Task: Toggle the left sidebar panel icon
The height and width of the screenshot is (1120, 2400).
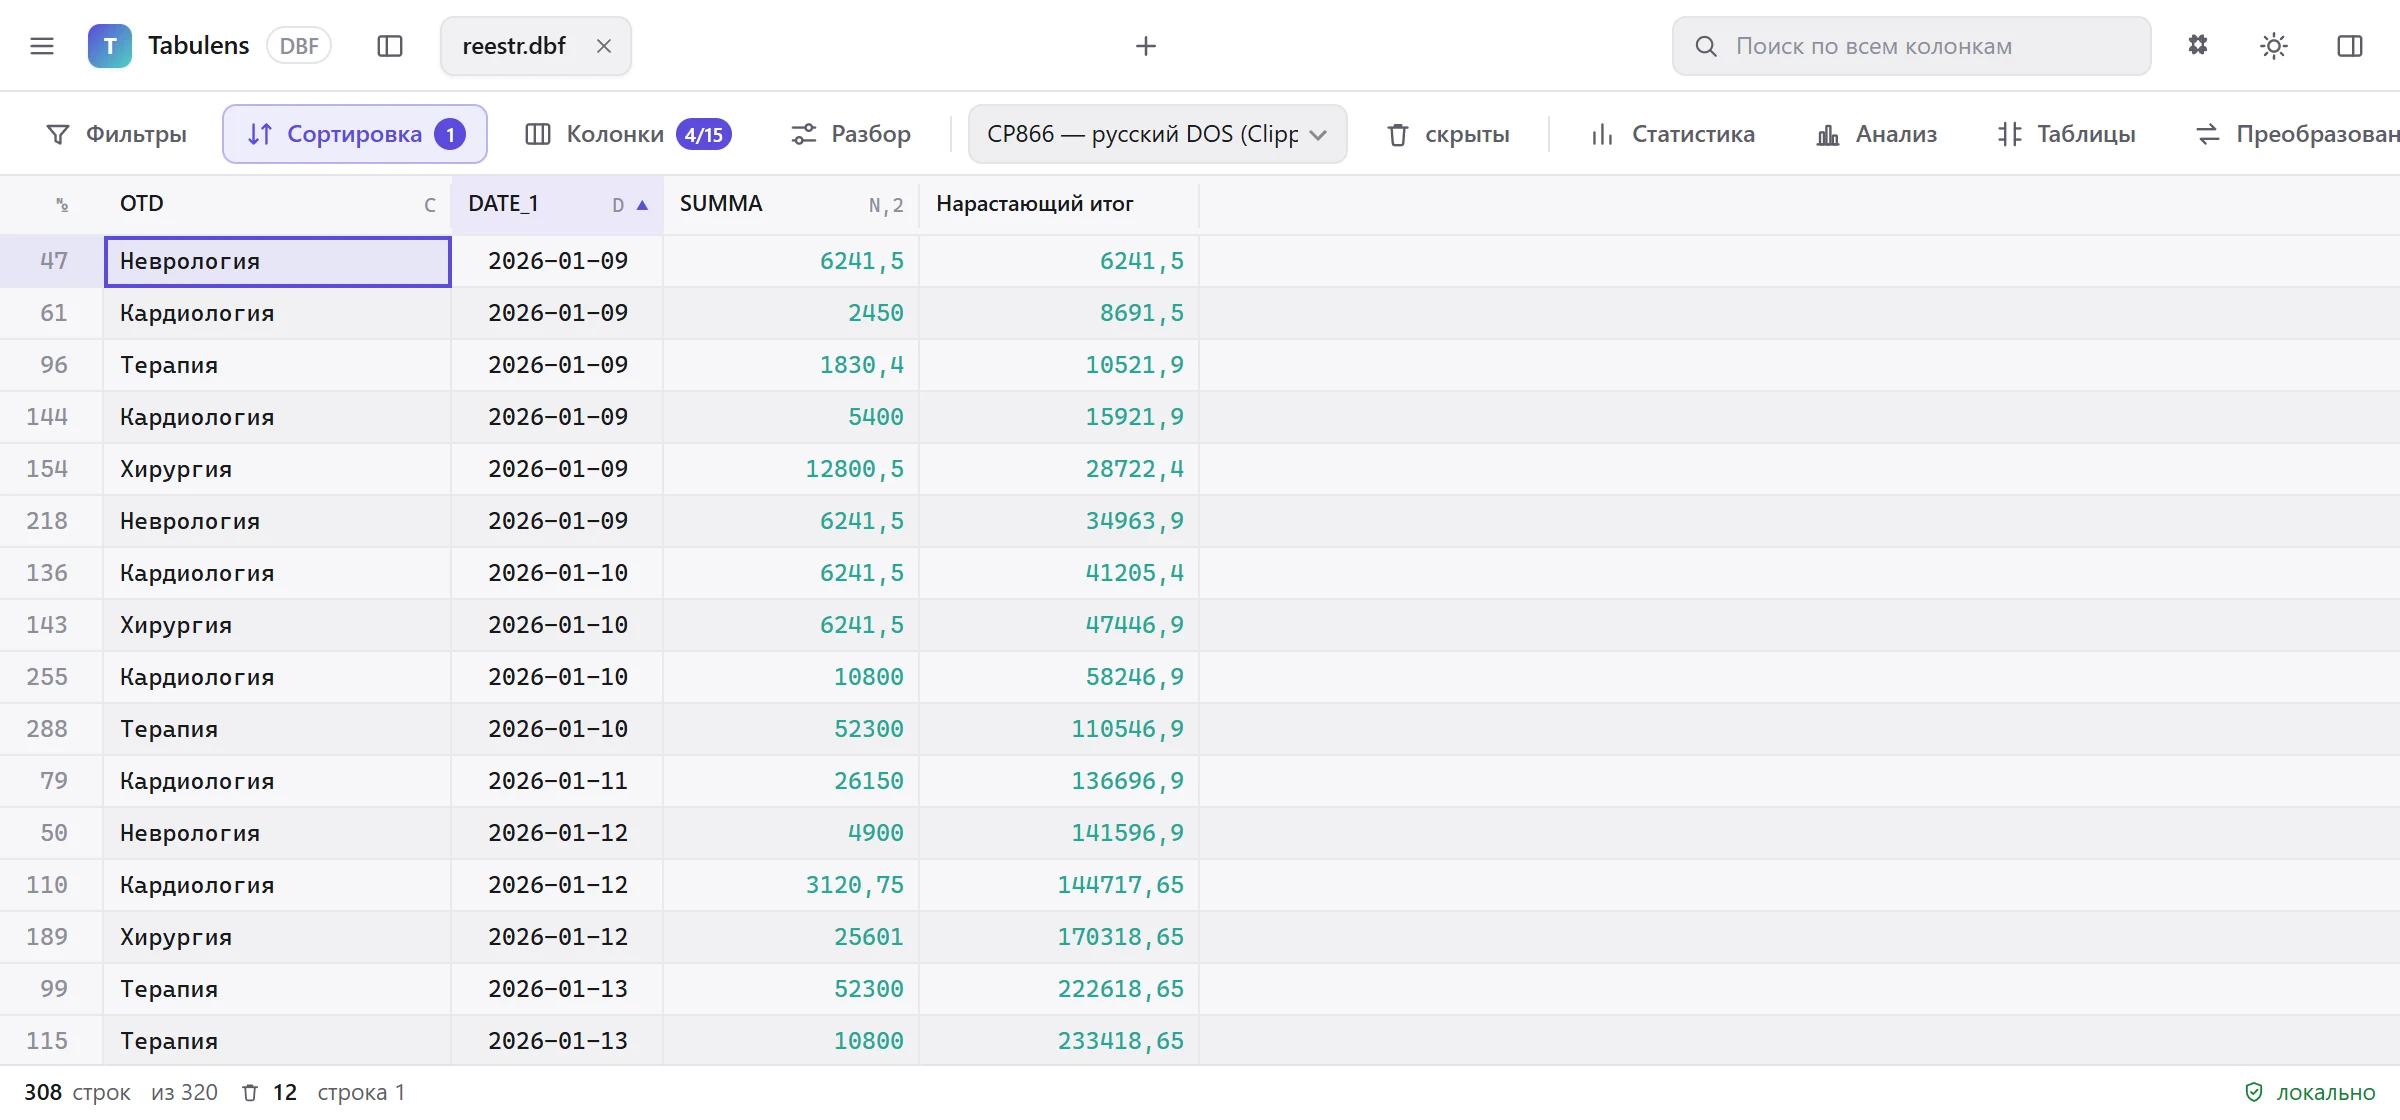Action: [390, 46]
